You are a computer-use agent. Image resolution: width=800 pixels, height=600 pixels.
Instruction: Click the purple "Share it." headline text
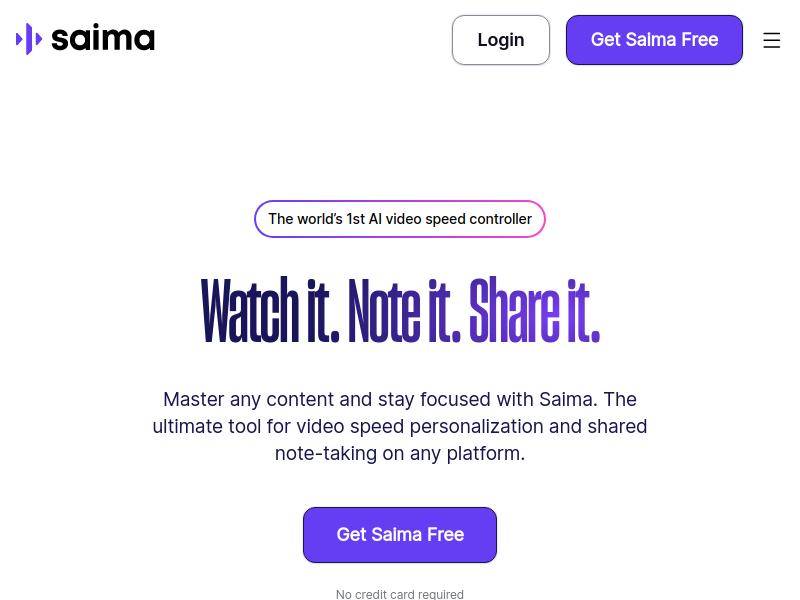534,311
